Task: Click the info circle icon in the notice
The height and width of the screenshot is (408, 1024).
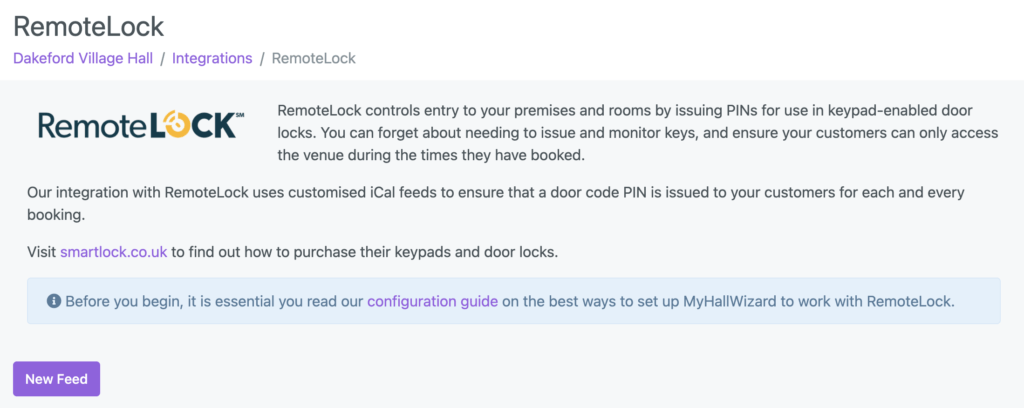Action: [54, 301]
